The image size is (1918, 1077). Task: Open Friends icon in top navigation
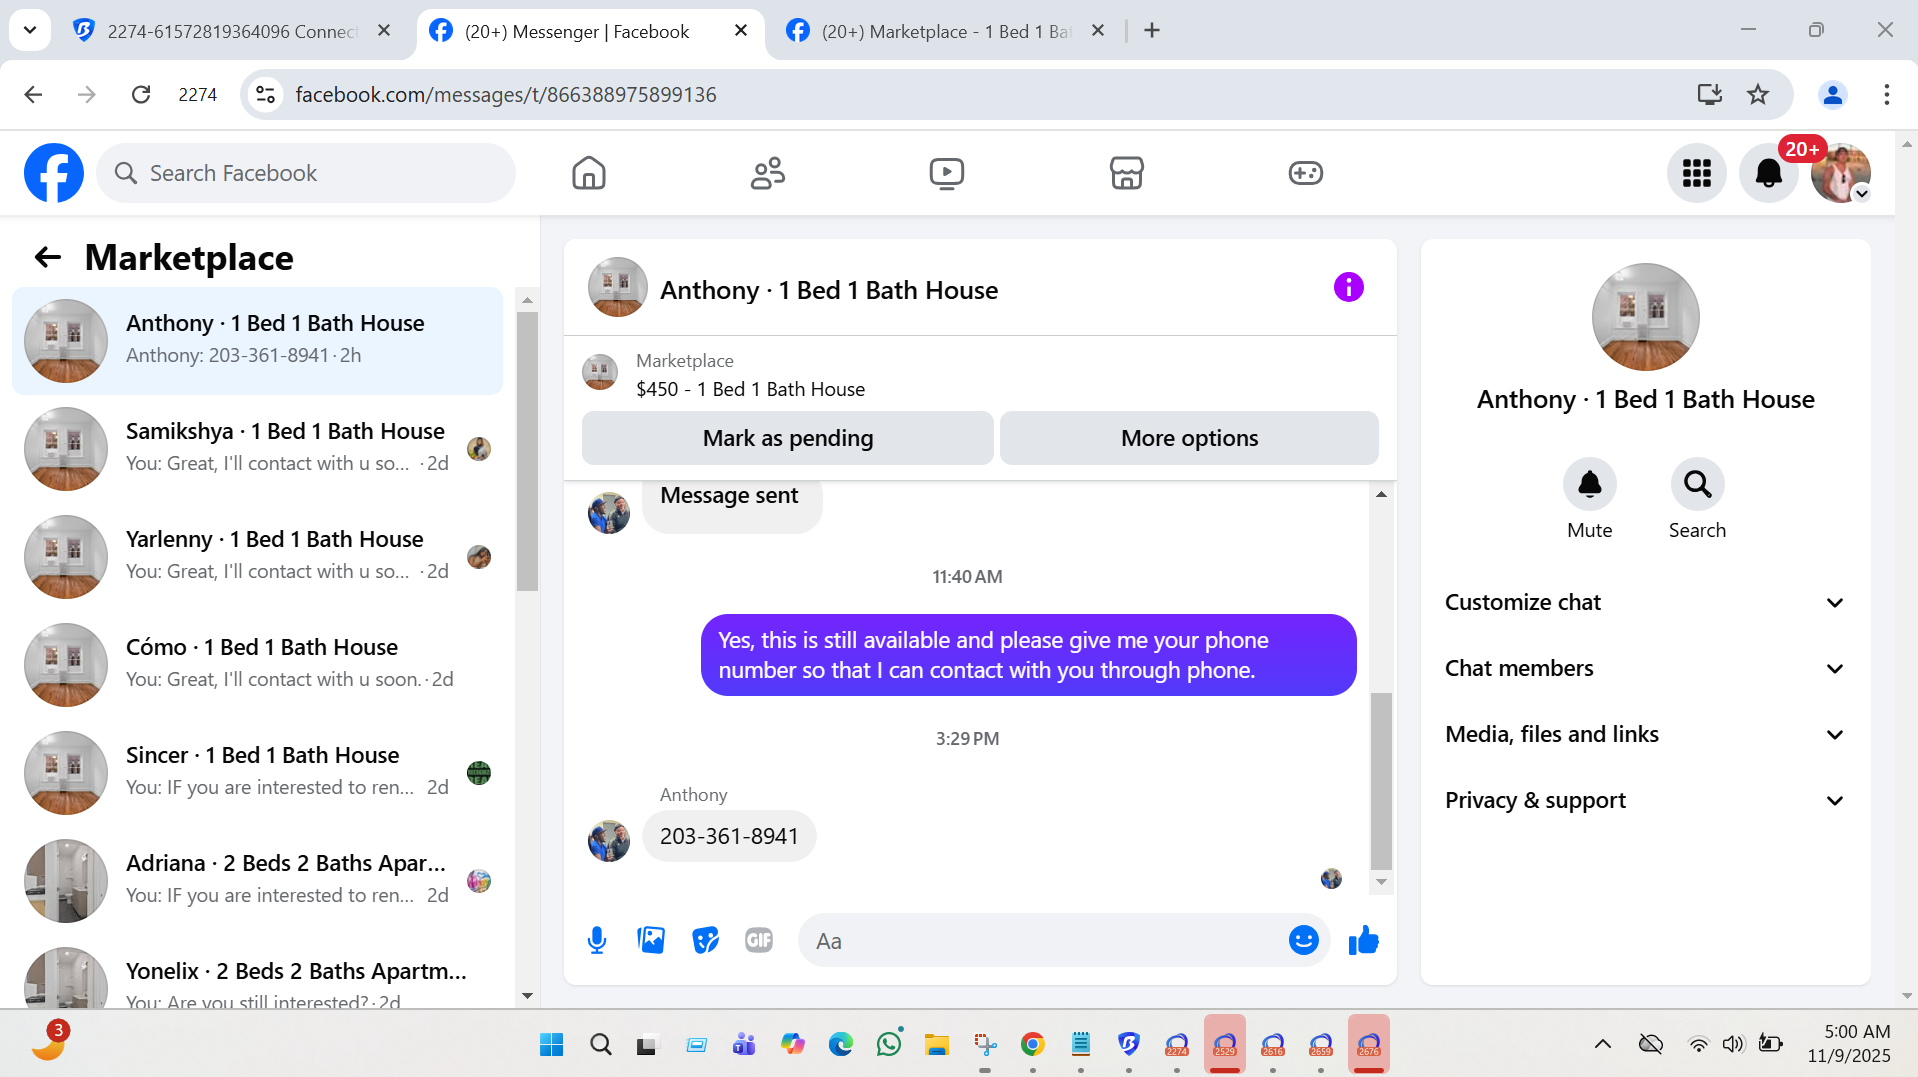point(768,173)
